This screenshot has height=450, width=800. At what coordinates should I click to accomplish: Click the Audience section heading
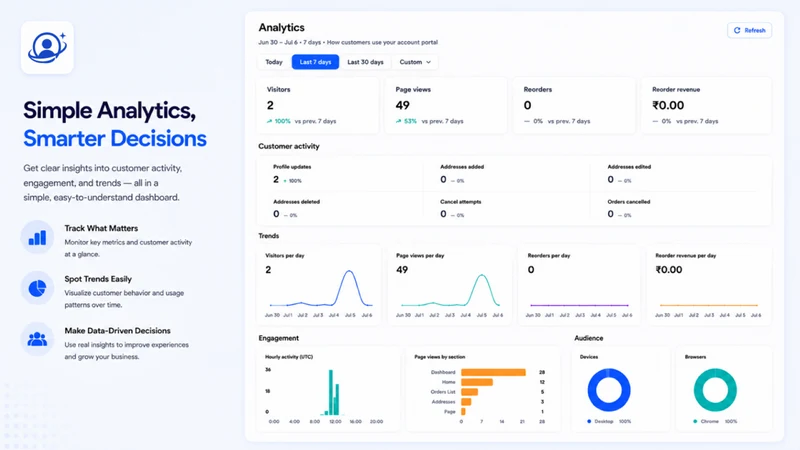pyautogui.click(x=589, y=338)
